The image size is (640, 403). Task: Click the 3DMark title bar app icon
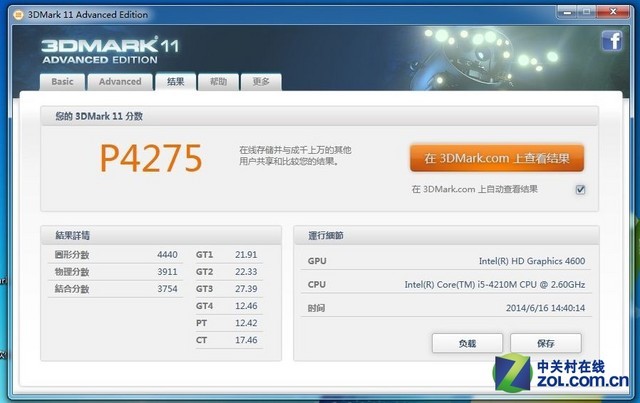pos(18,16)
